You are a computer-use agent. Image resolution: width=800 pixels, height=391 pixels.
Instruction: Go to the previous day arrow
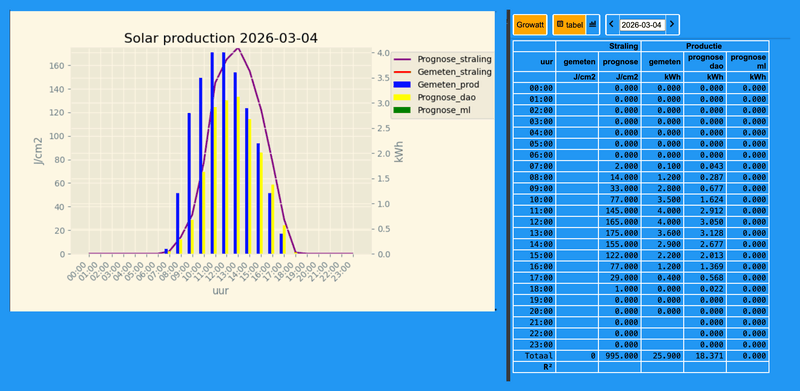point(612,25)
